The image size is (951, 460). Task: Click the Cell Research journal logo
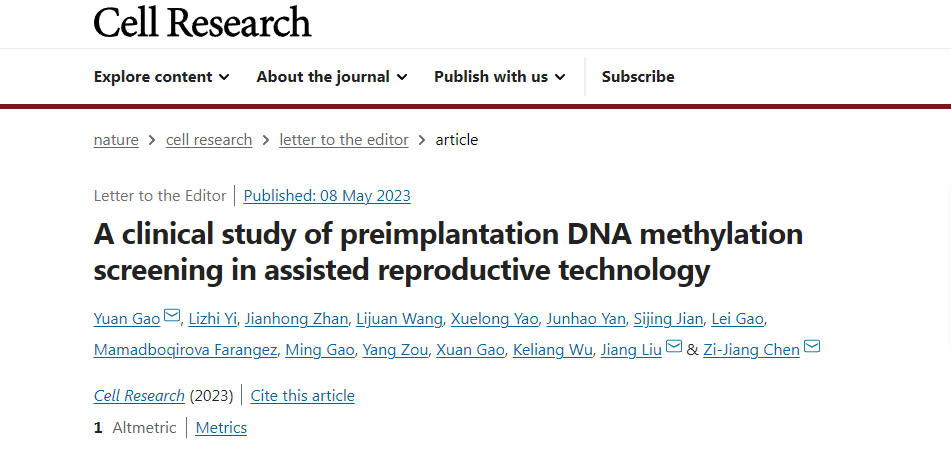pyautogui.click(x=202, y=22)
